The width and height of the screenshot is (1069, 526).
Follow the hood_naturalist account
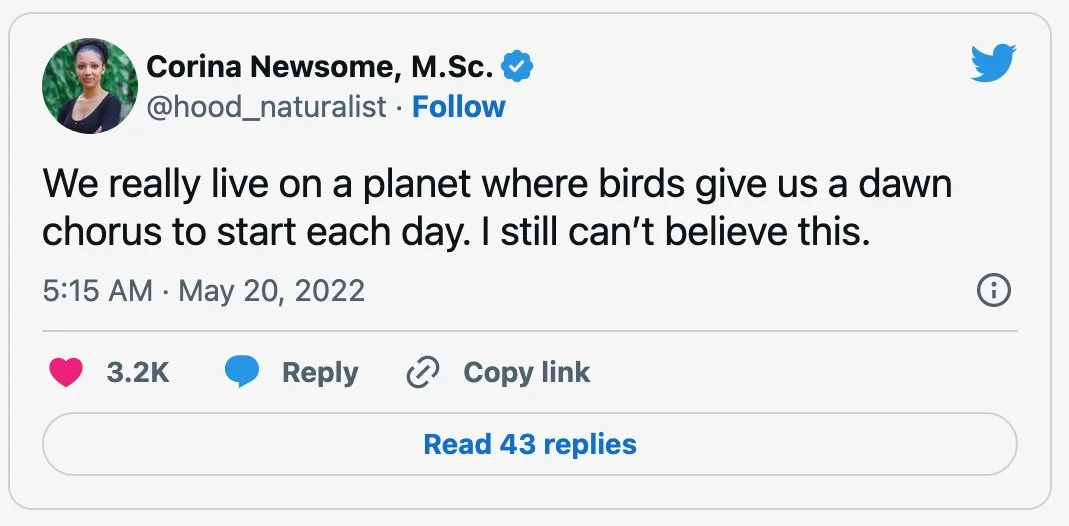click(459, 107)
